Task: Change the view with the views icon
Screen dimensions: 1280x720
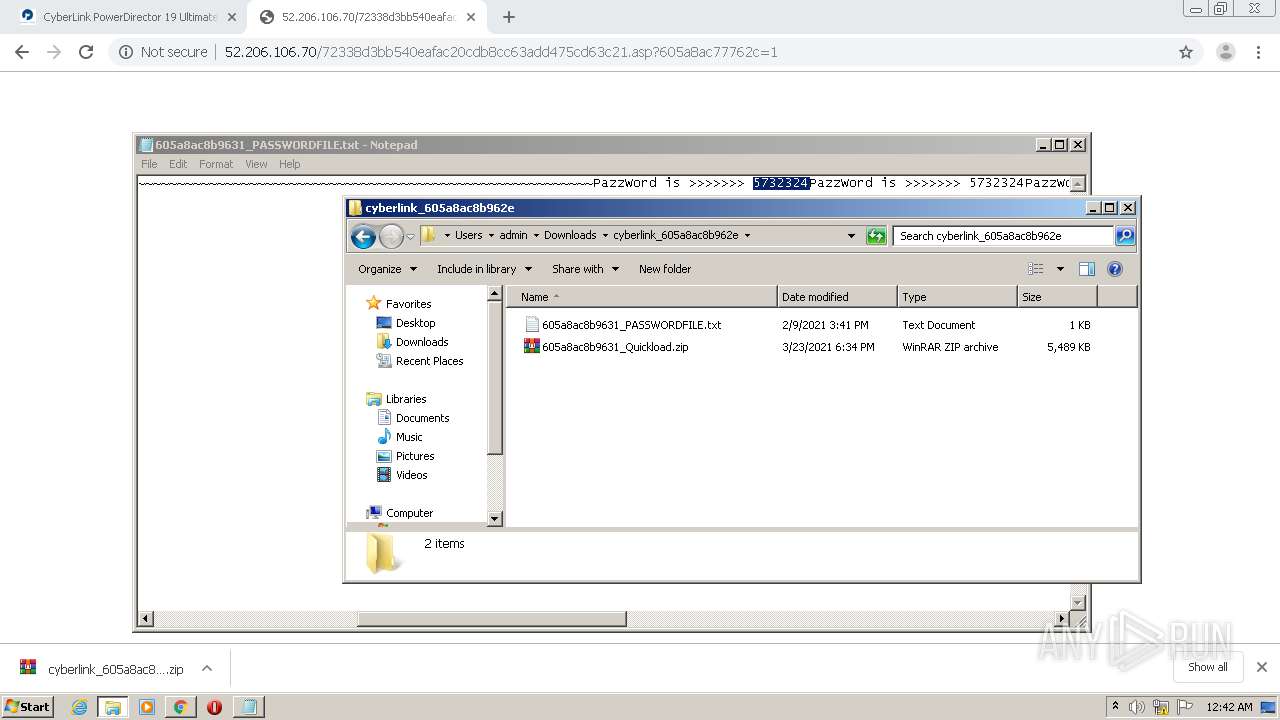Action: click(1036, 269)
